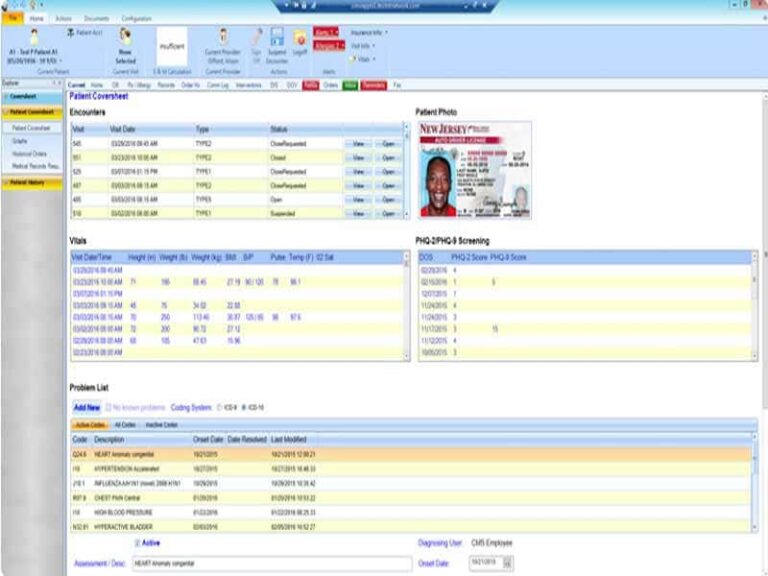The width and height of the screenshot is (768, 576).
Task: Select the ICD-9 coding system radio
Action: point(219,408)
